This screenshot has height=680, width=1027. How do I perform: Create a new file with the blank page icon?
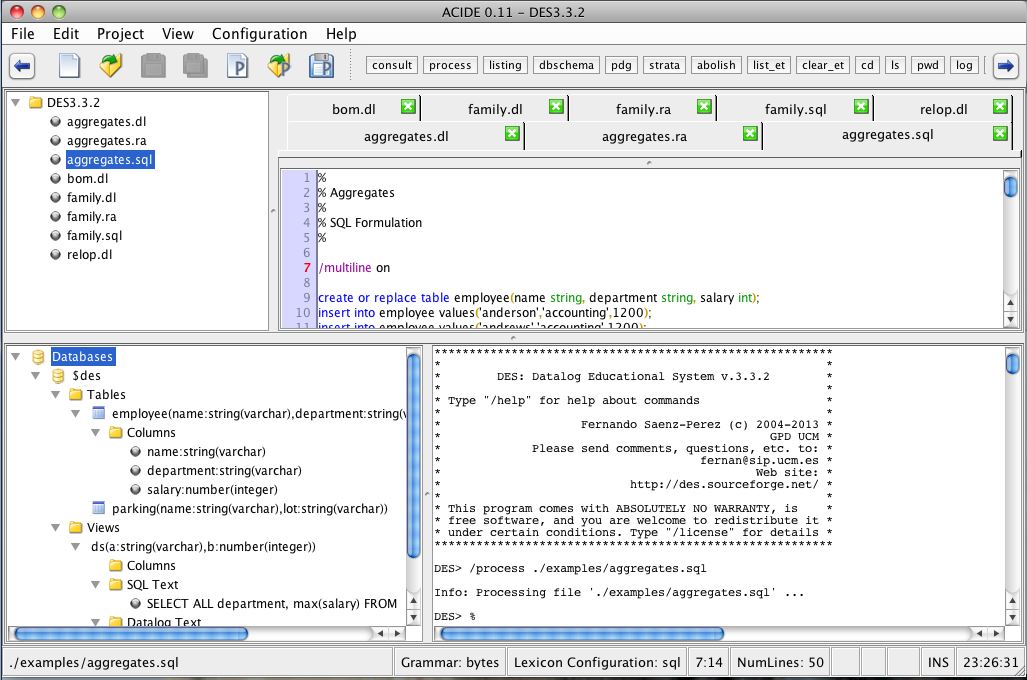pyautogui.click(x=69, y=66)
